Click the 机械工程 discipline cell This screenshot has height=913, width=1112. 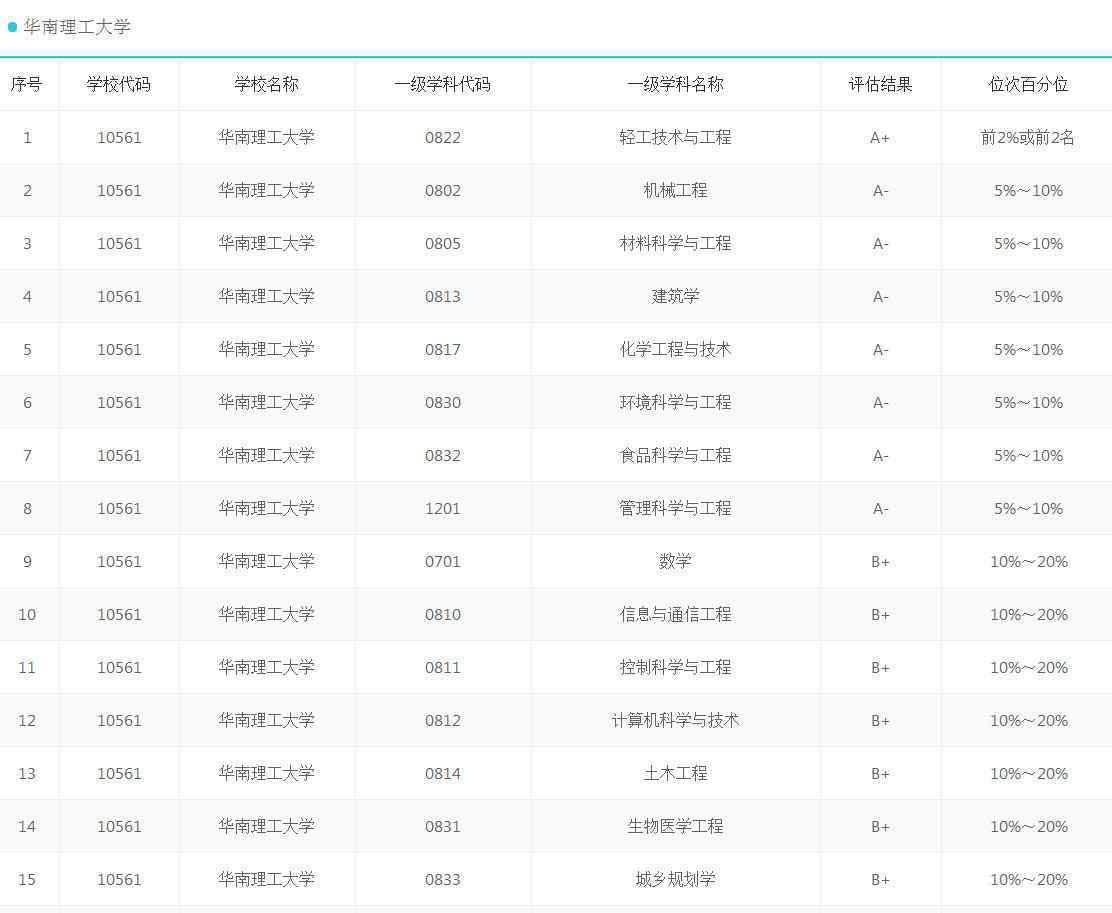coord(675,190)
